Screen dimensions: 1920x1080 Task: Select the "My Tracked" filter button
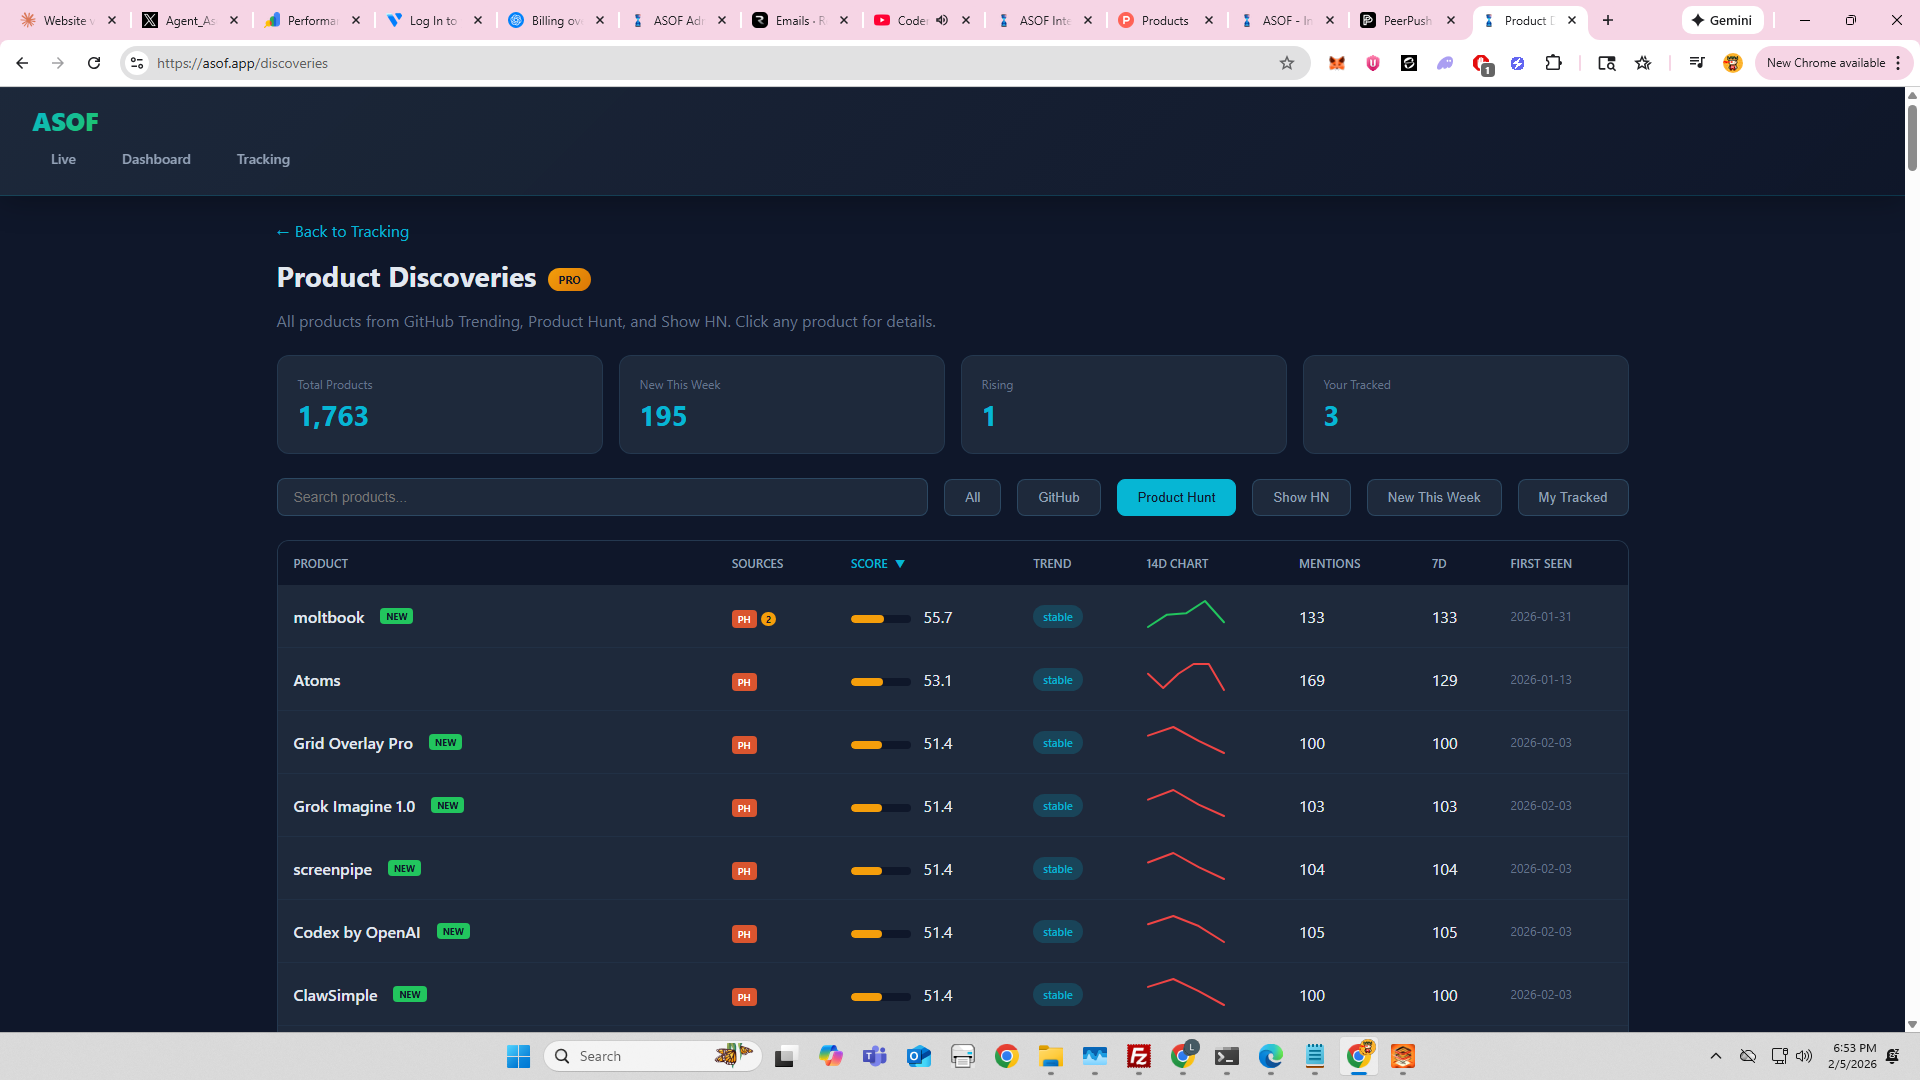tap(1572, 497)
